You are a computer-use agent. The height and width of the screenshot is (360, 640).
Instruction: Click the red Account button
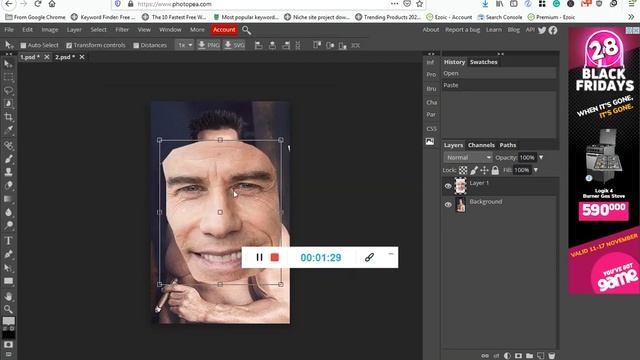click(x=224, y=30)
